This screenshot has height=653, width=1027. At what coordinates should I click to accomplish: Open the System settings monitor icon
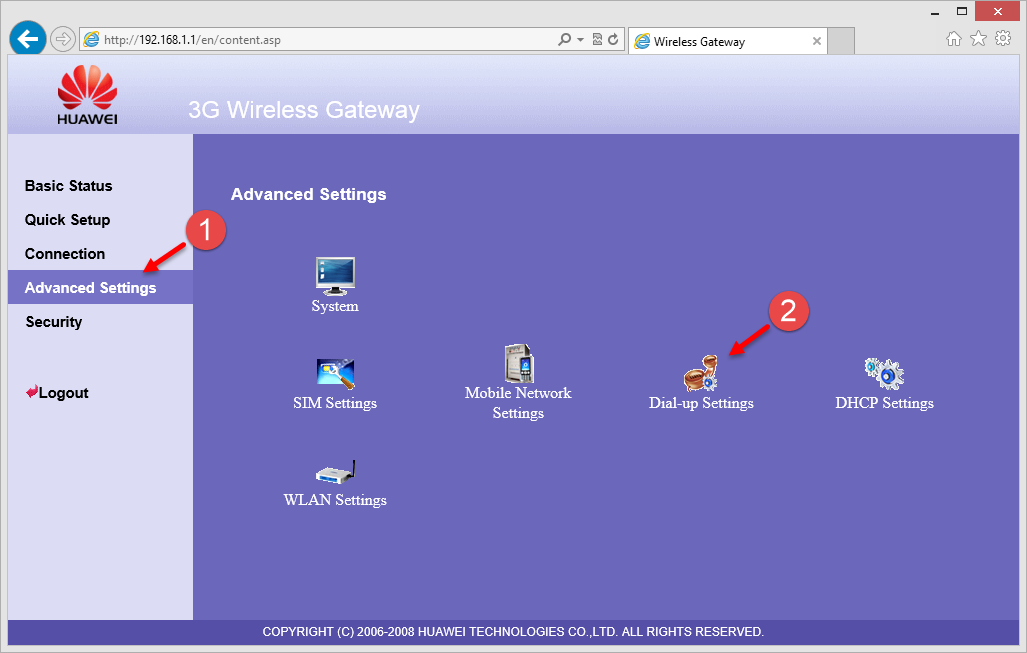[x=335, y=276]
